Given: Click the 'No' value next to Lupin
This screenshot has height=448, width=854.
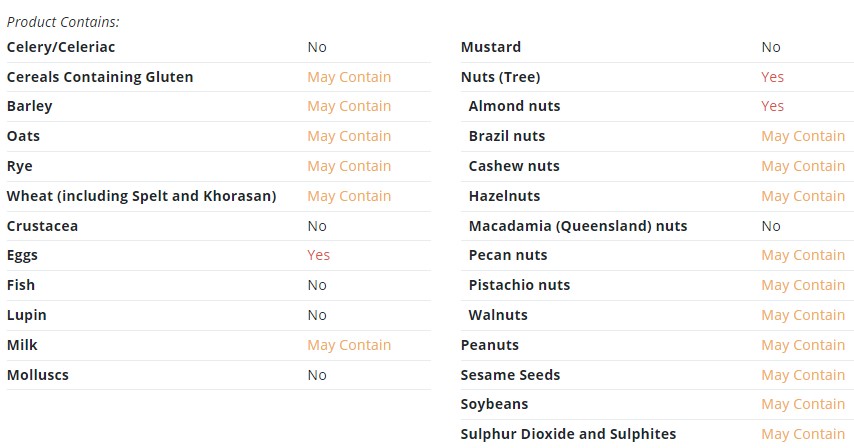Looking at the screenshot, I should (317, 315).
